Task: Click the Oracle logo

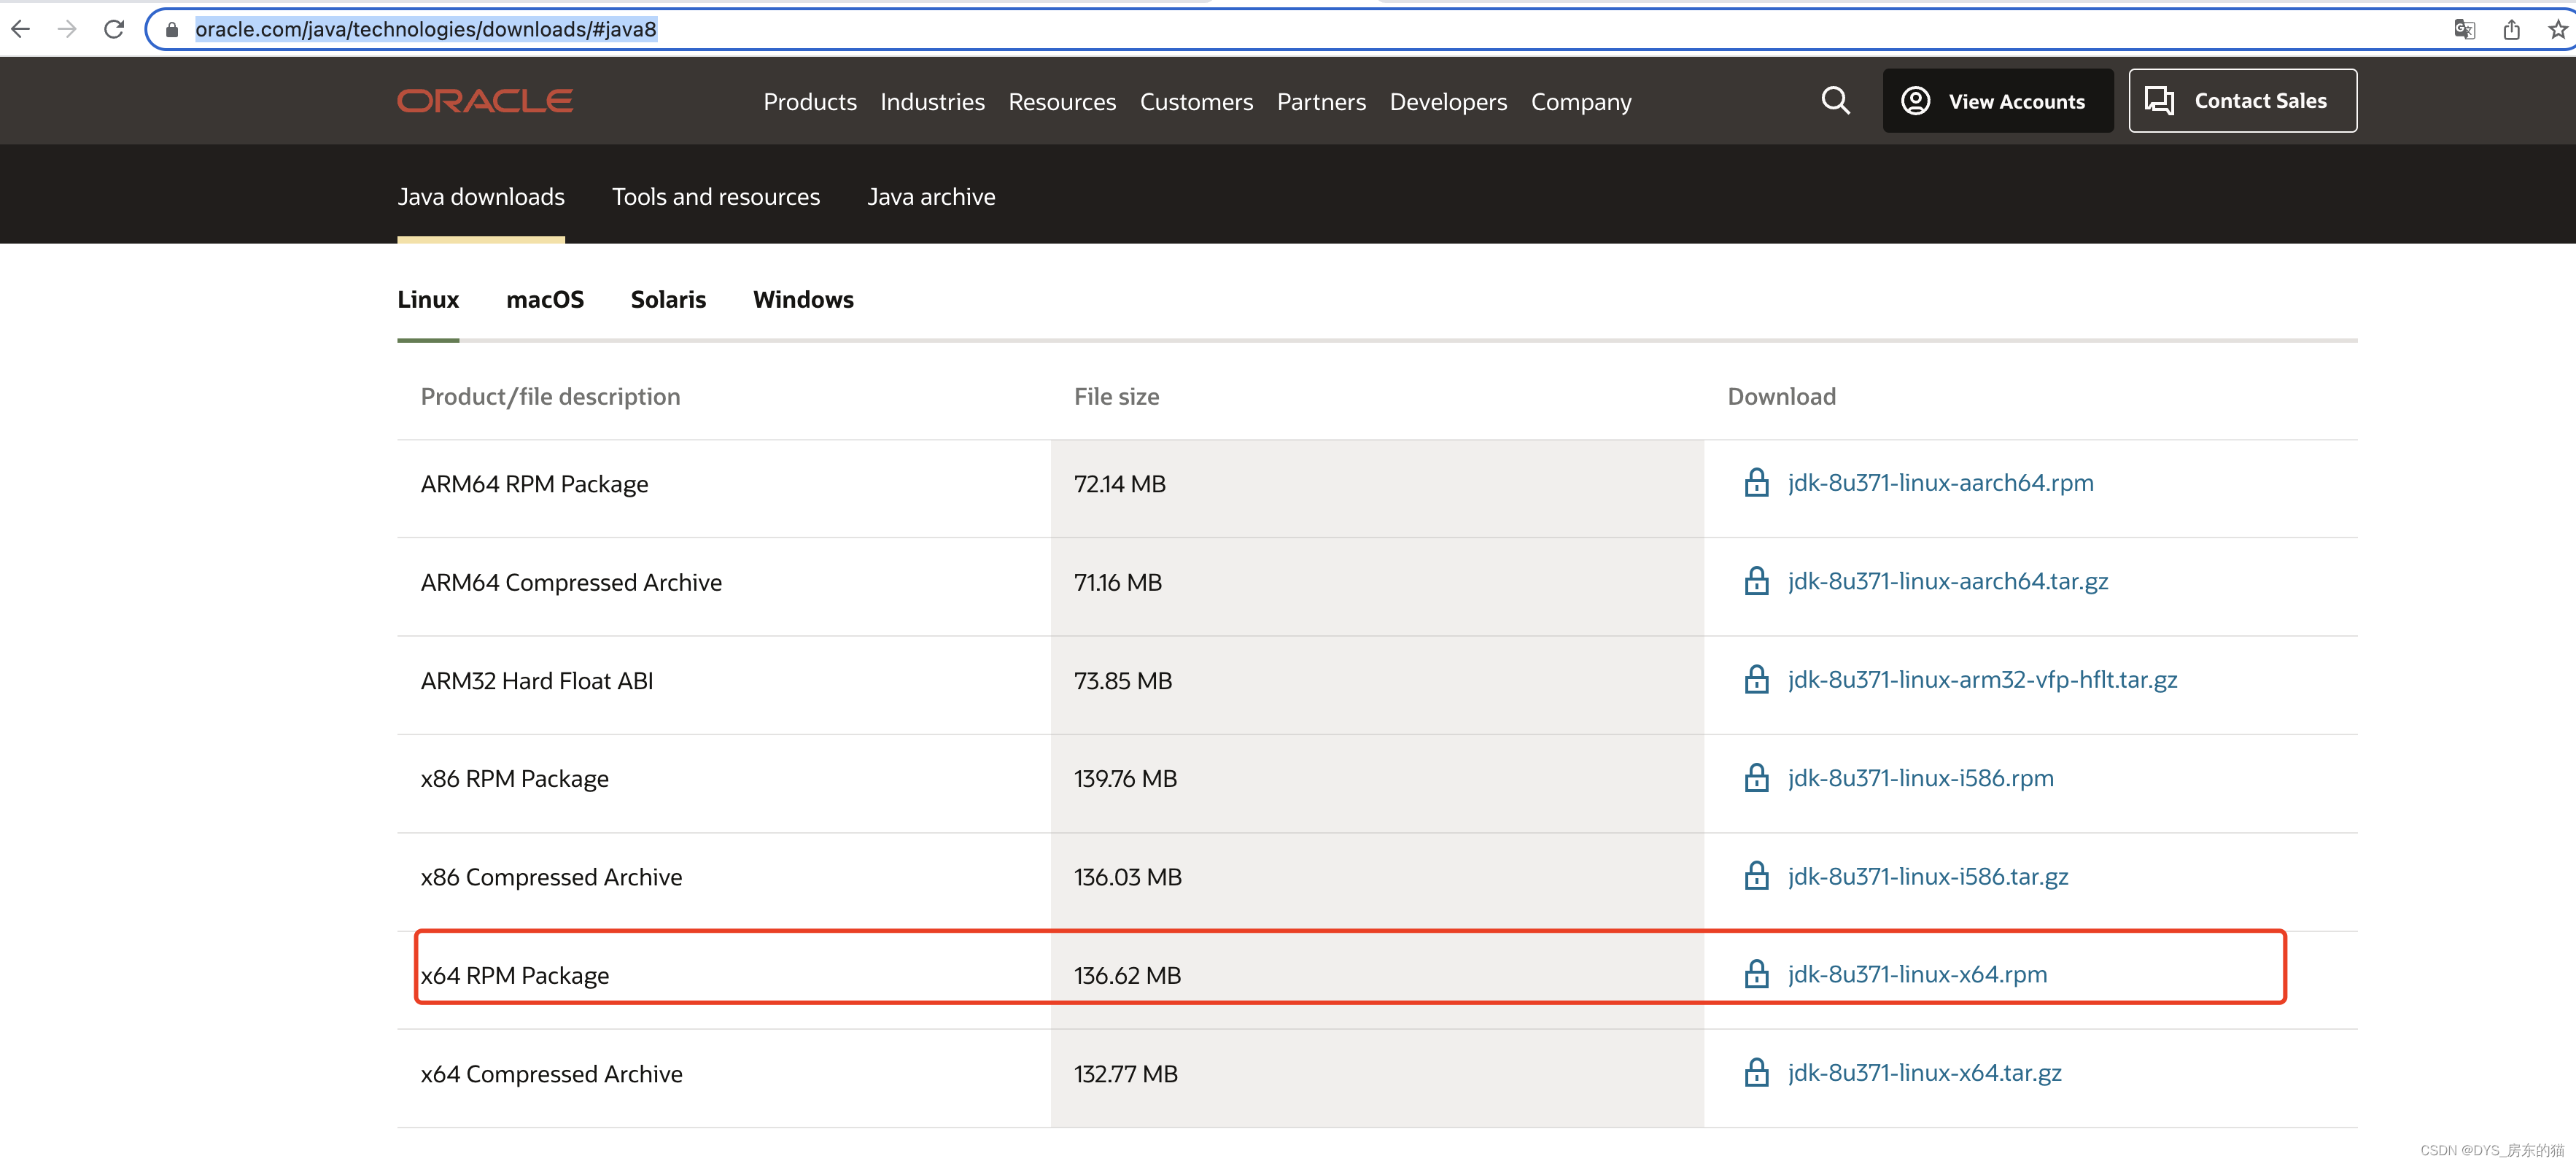Action: click(x=485, y=101)
